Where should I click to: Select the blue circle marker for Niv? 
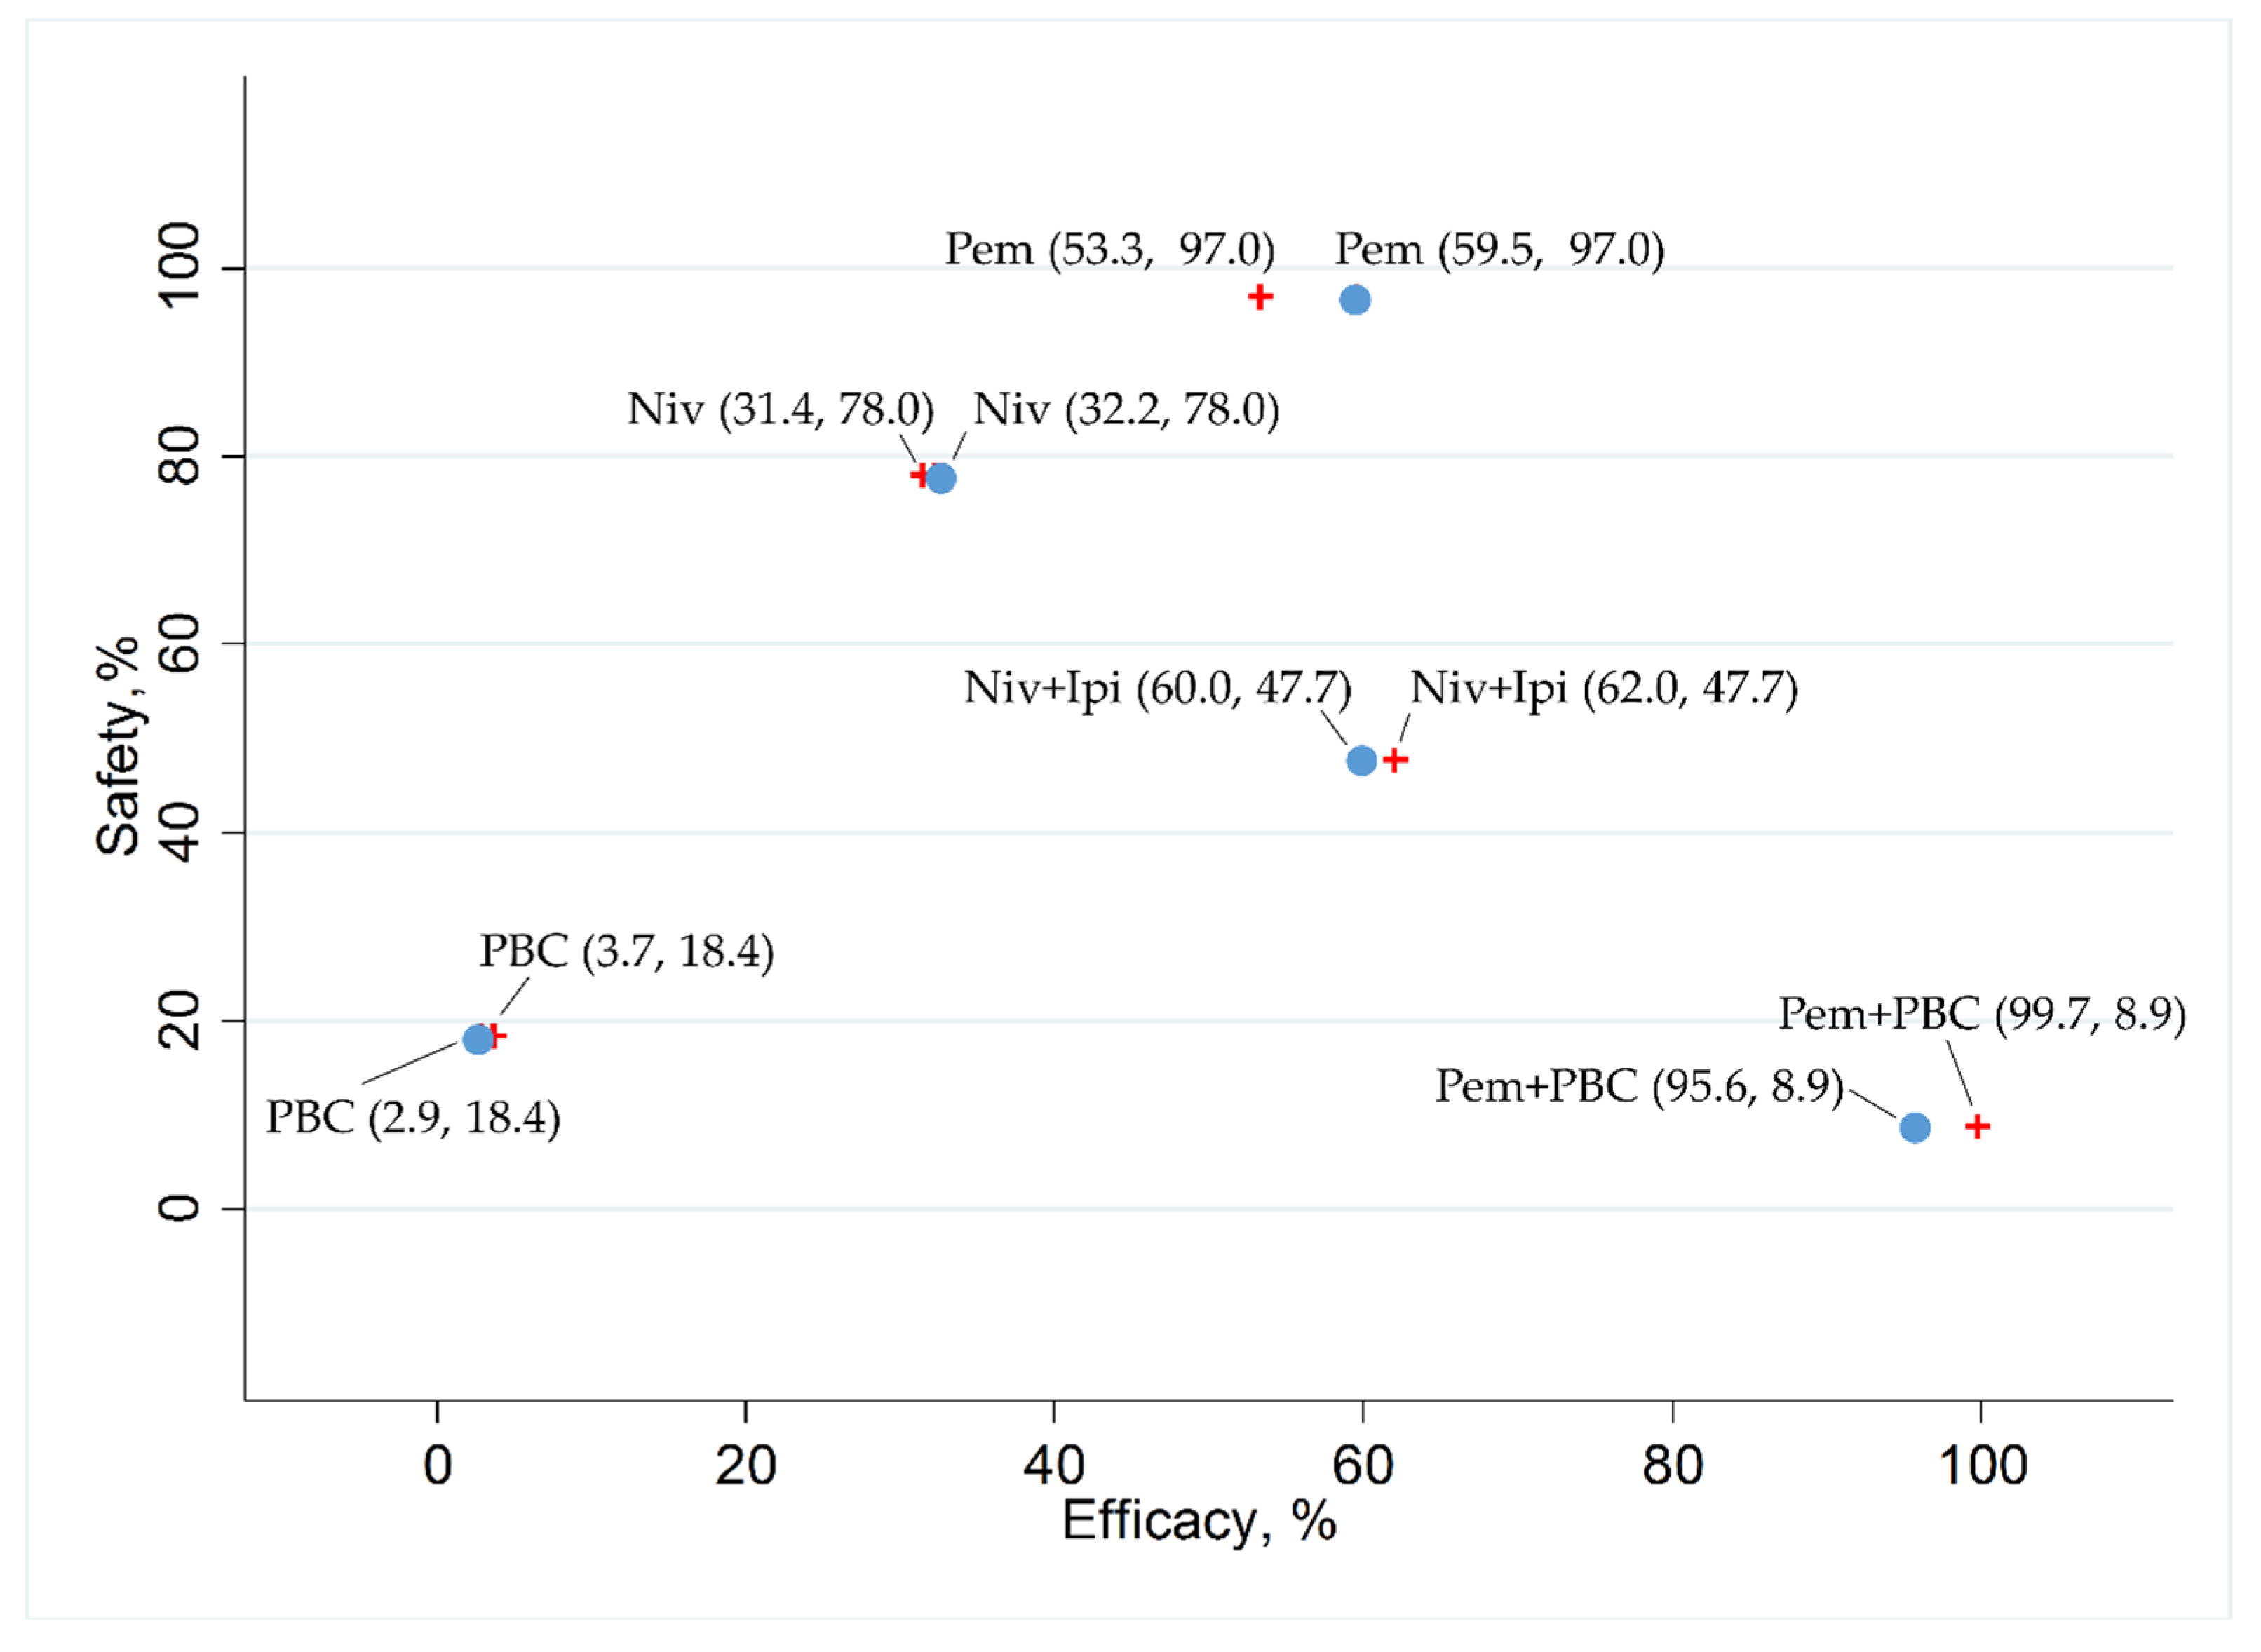[941, 478]
